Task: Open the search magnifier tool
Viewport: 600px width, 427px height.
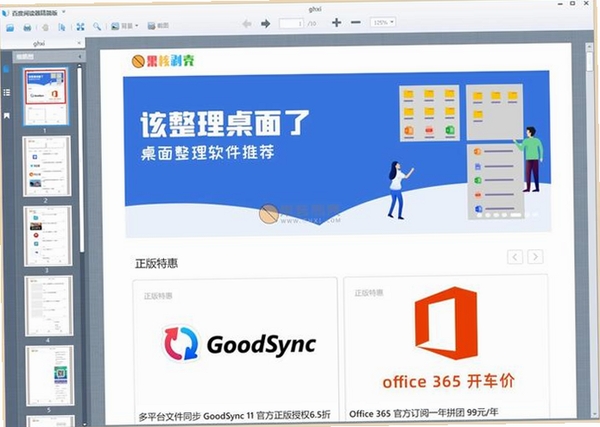Action: (97, 26)
